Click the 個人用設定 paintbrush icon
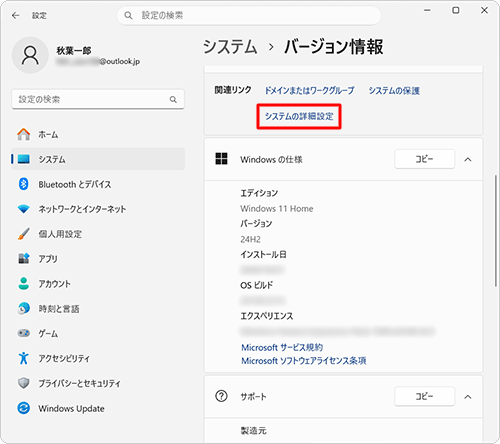 (x=24, y=234)
